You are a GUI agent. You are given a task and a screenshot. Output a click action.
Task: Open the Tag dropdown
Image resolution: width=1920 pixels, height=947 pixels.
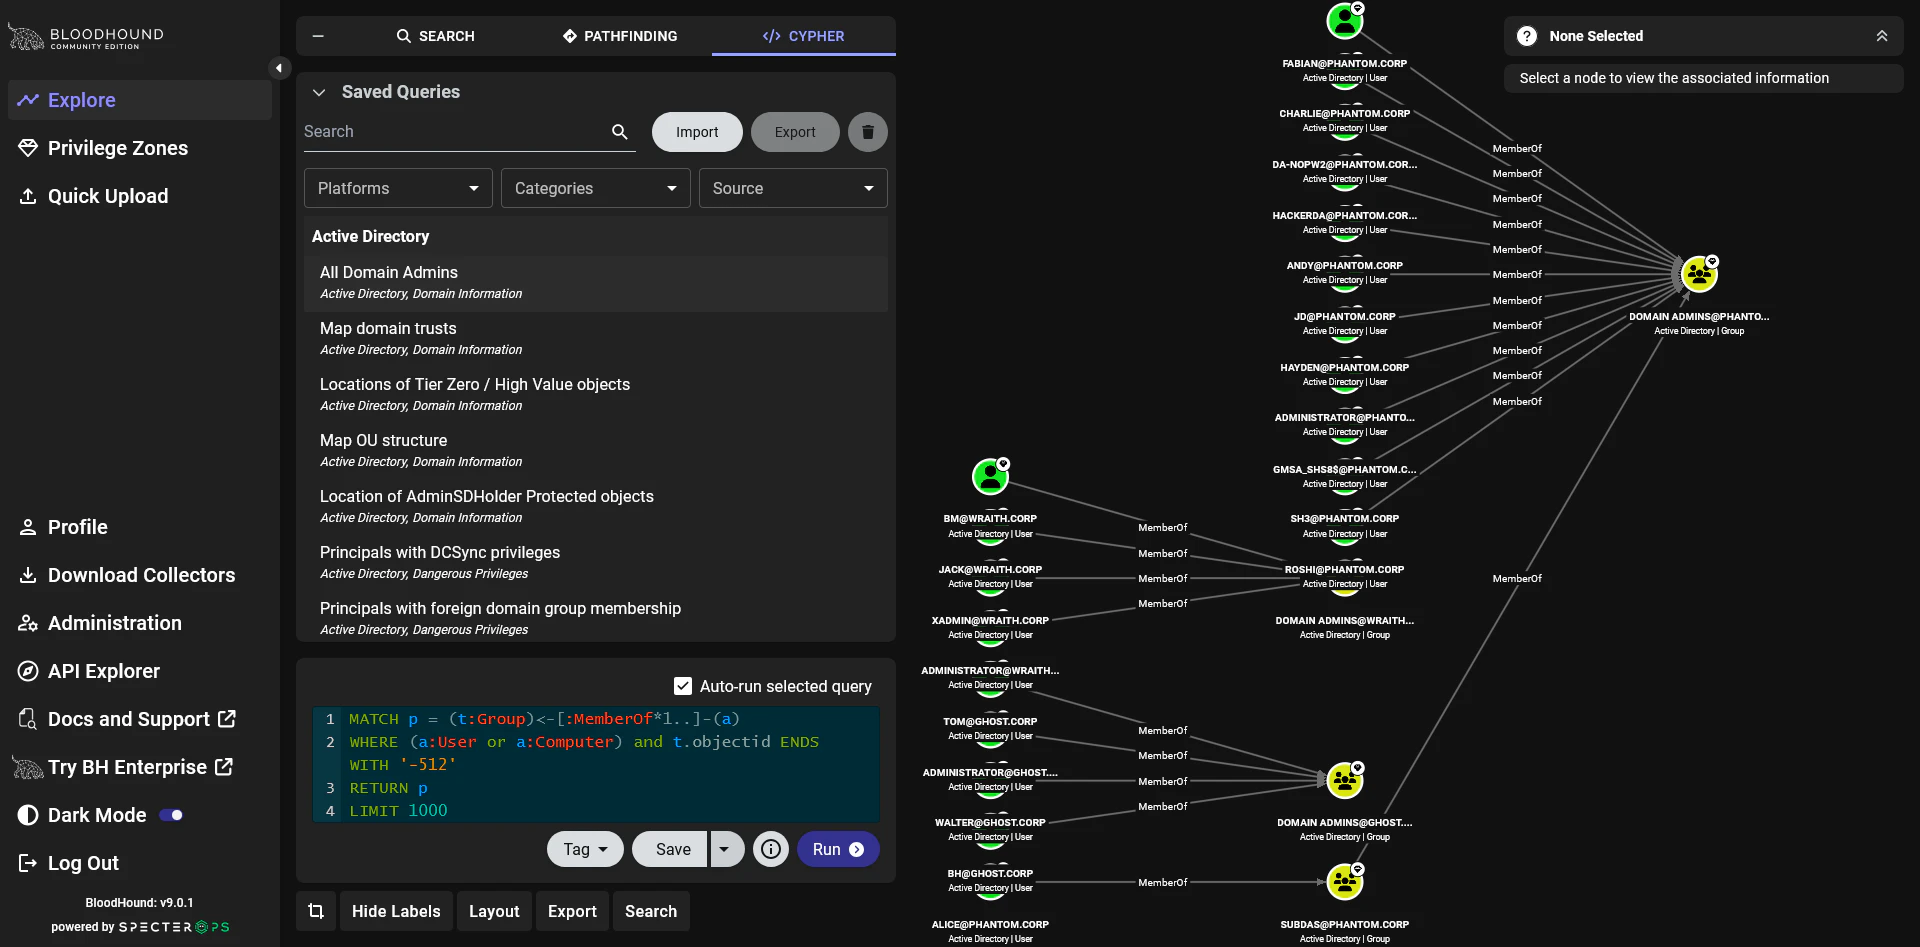585,849
